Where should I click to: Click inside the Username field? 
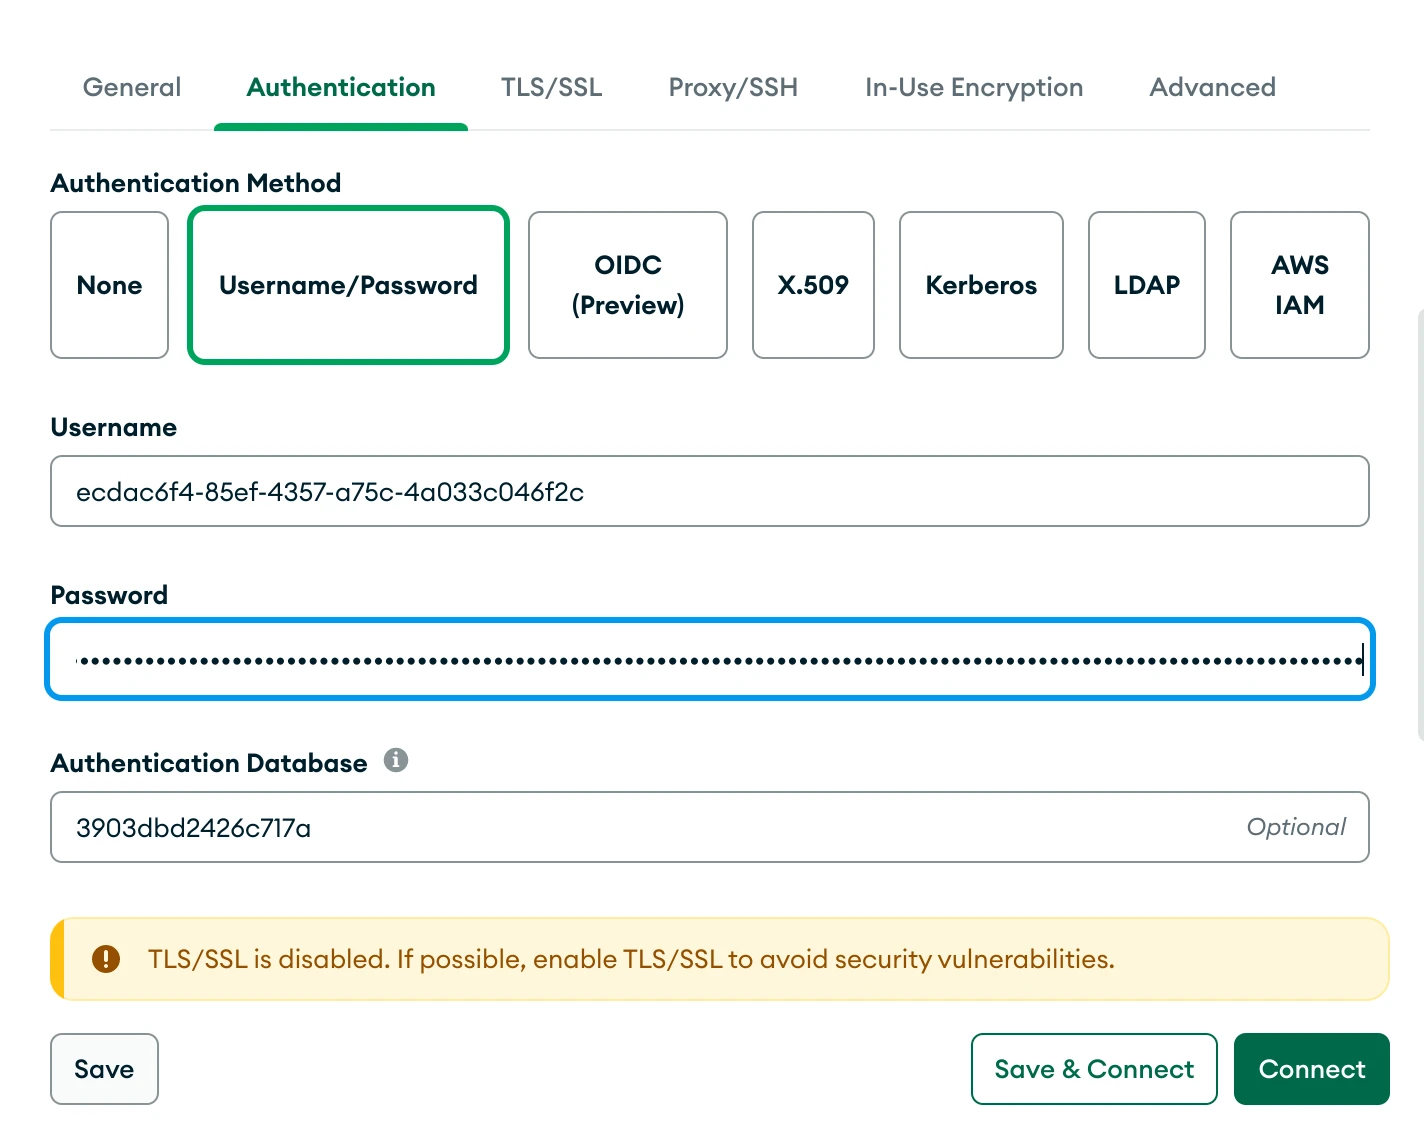709,491
